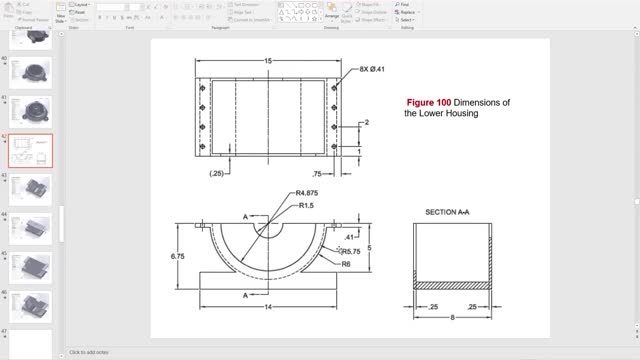
Task: Select the Arc shape in gallery
Action: 288,19
